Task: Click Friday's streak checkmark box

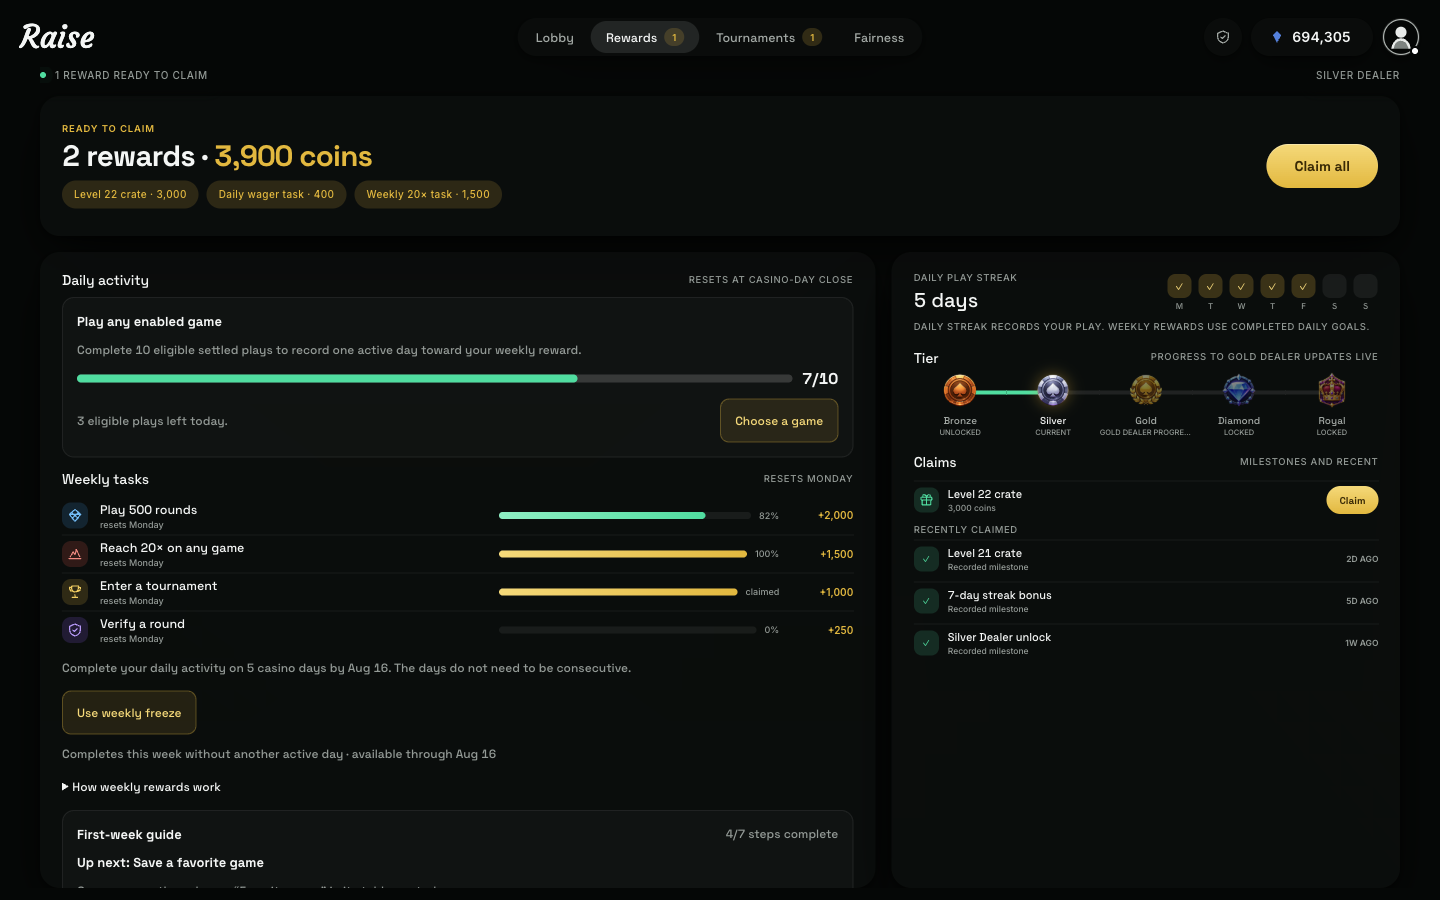Action: click(x=1303, y=286)
